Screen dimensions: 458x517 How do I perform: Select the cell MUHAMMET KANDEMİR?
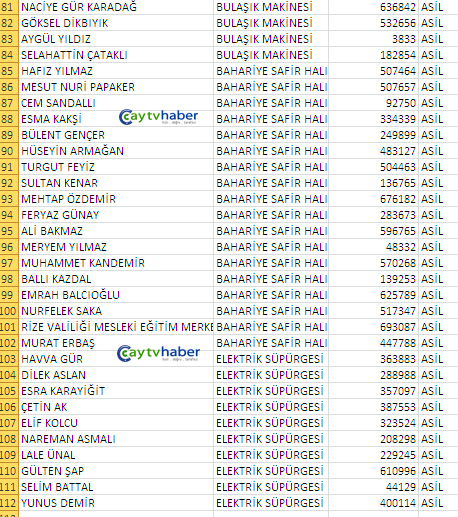116,263
